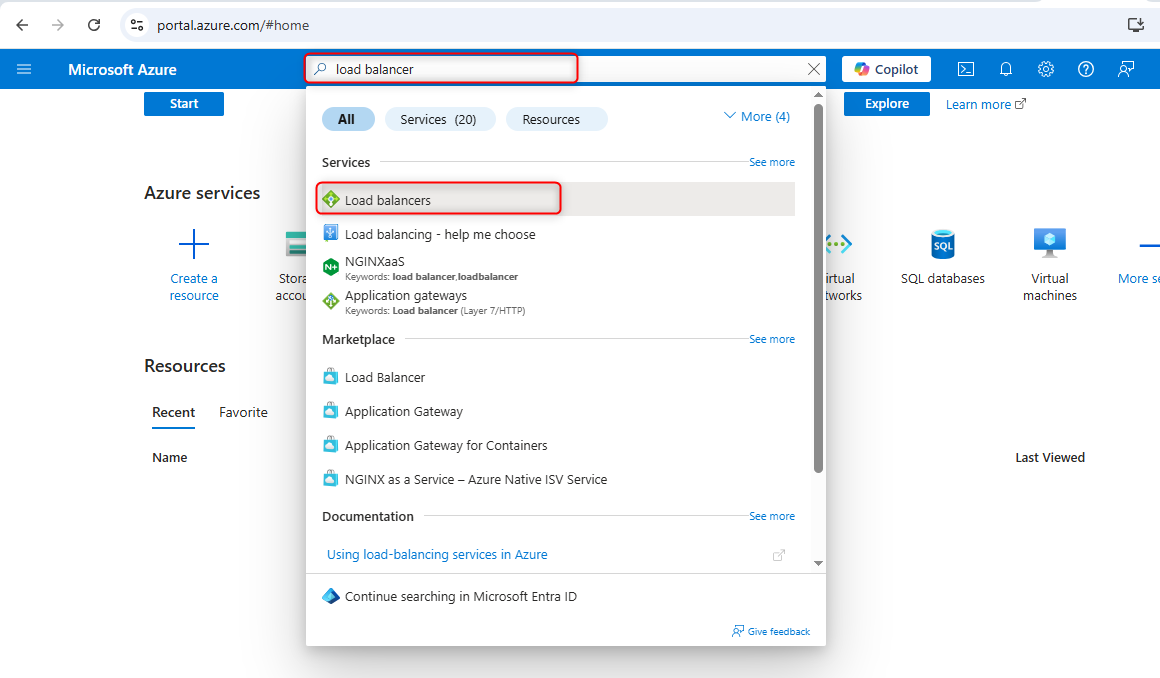Click Marketplace Load Balancer bag icon
The width and height of the screenshot is (1160, 678).
point(331,377)
